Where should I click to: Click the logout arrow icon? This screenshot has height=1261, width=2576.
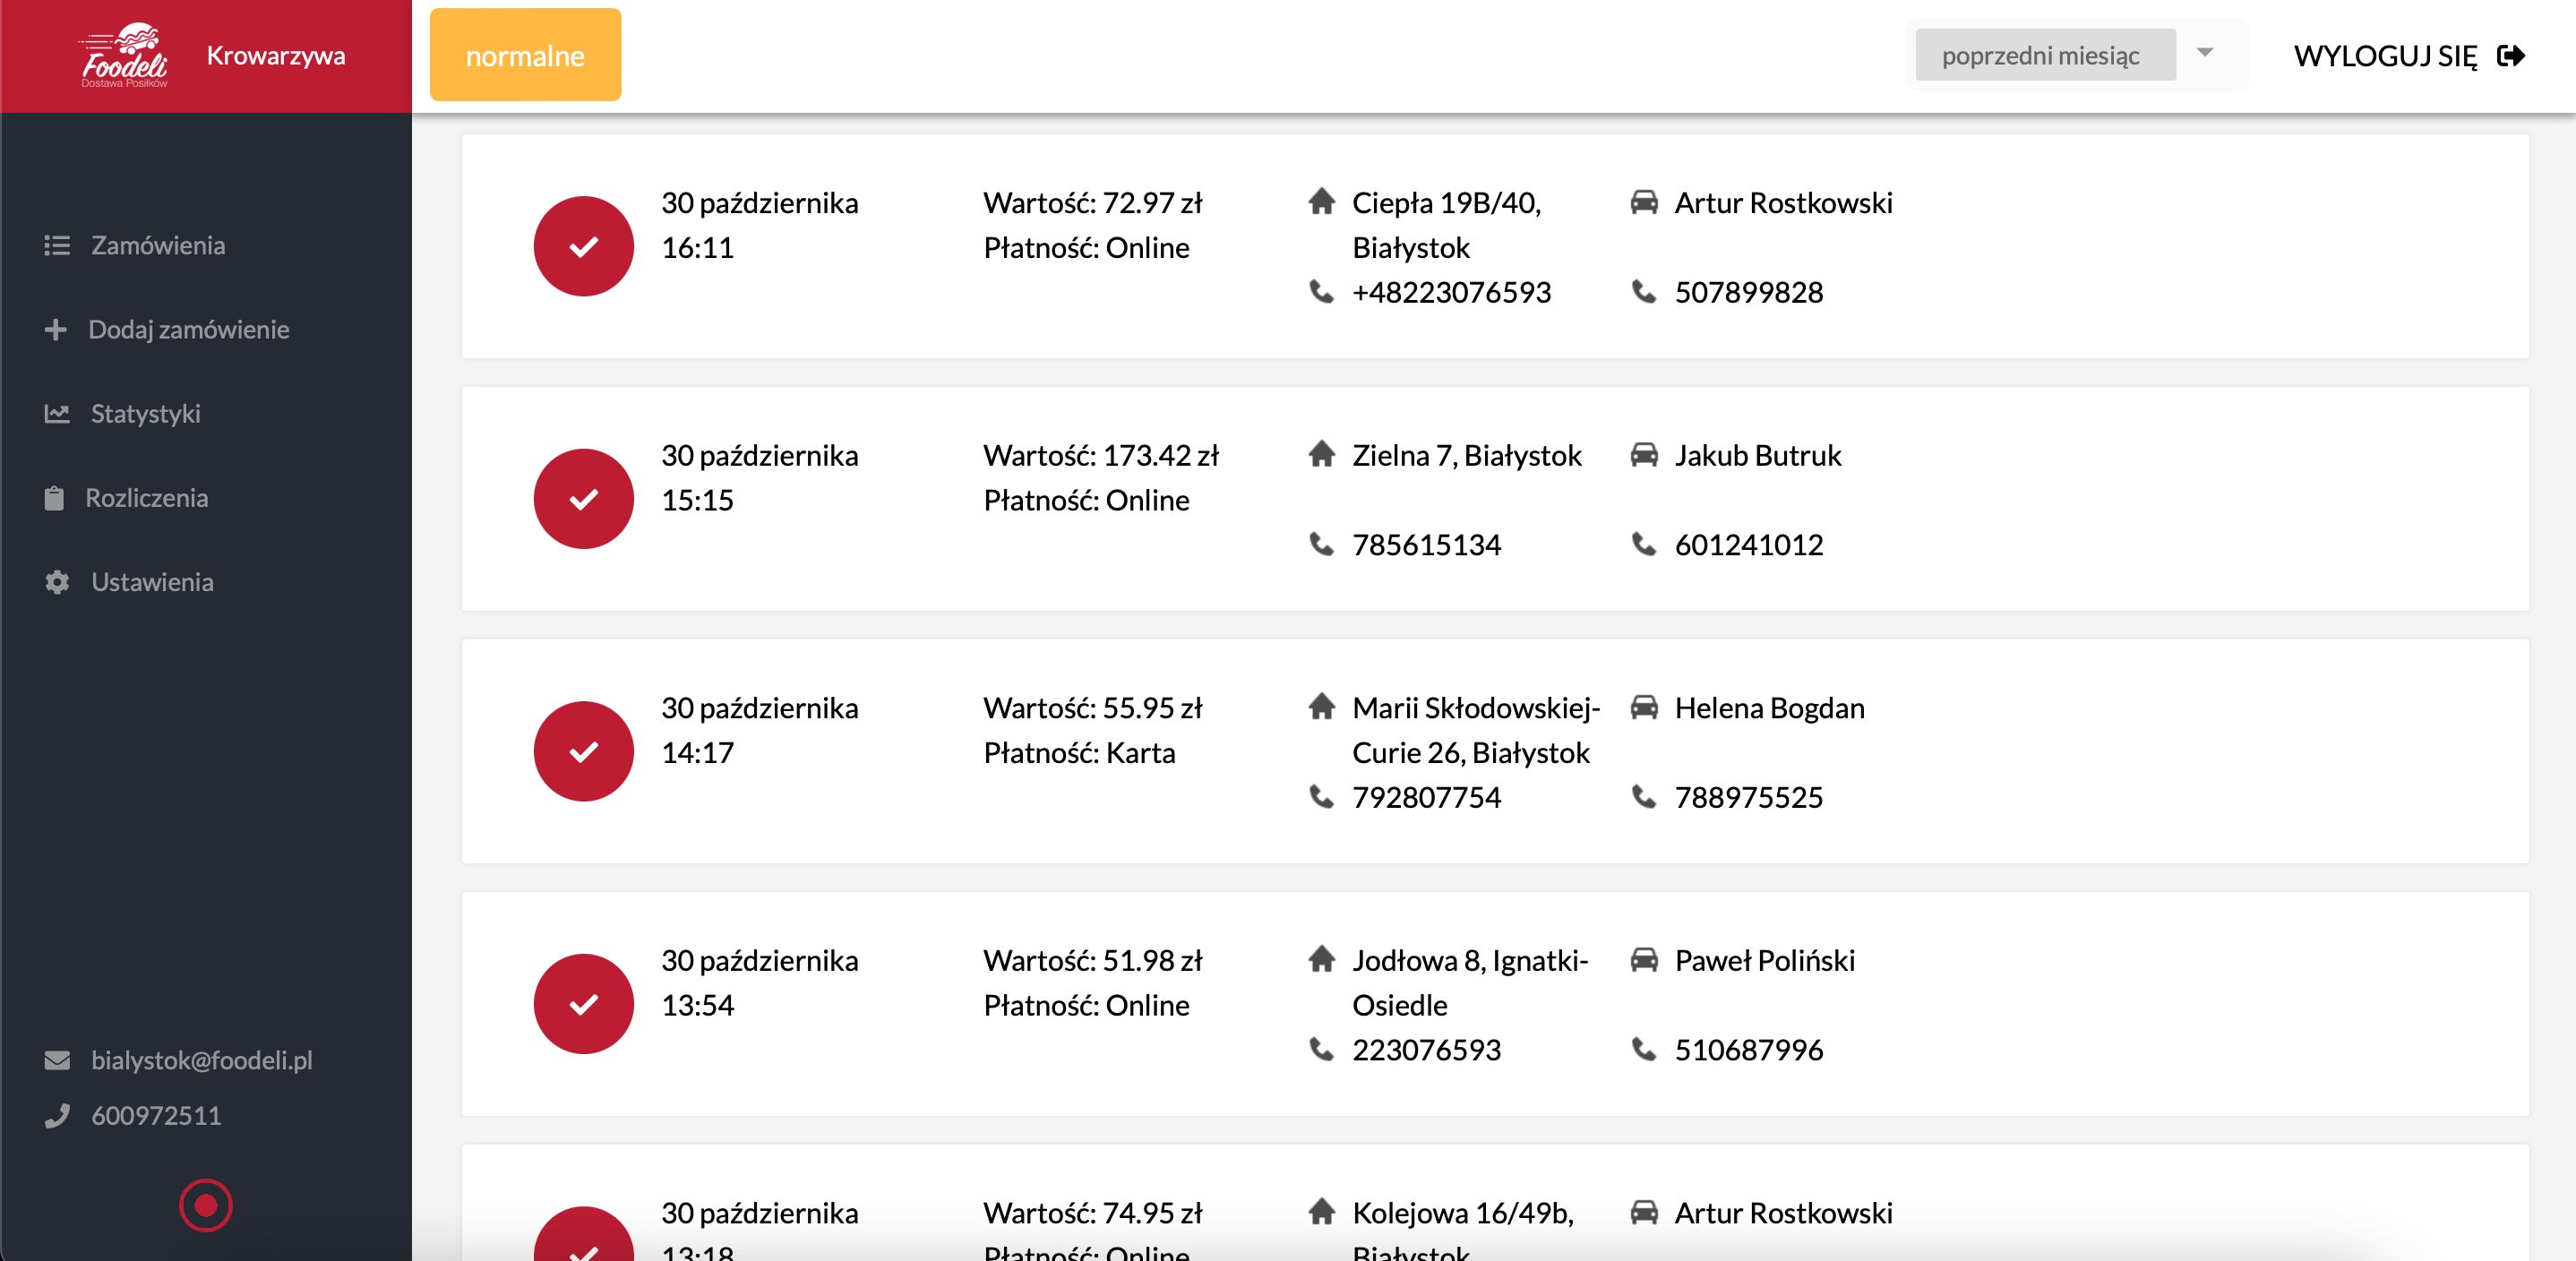pos(2510,56)
